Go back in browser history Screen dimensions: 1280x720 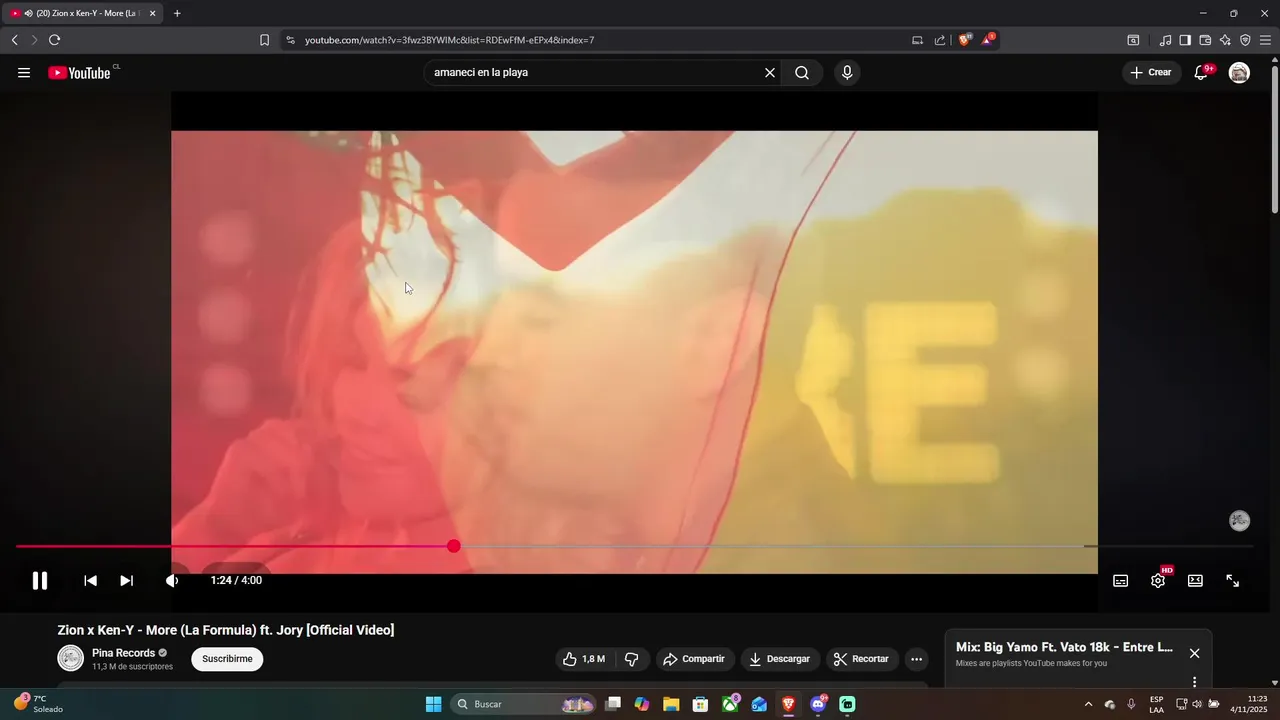[14, 40]
